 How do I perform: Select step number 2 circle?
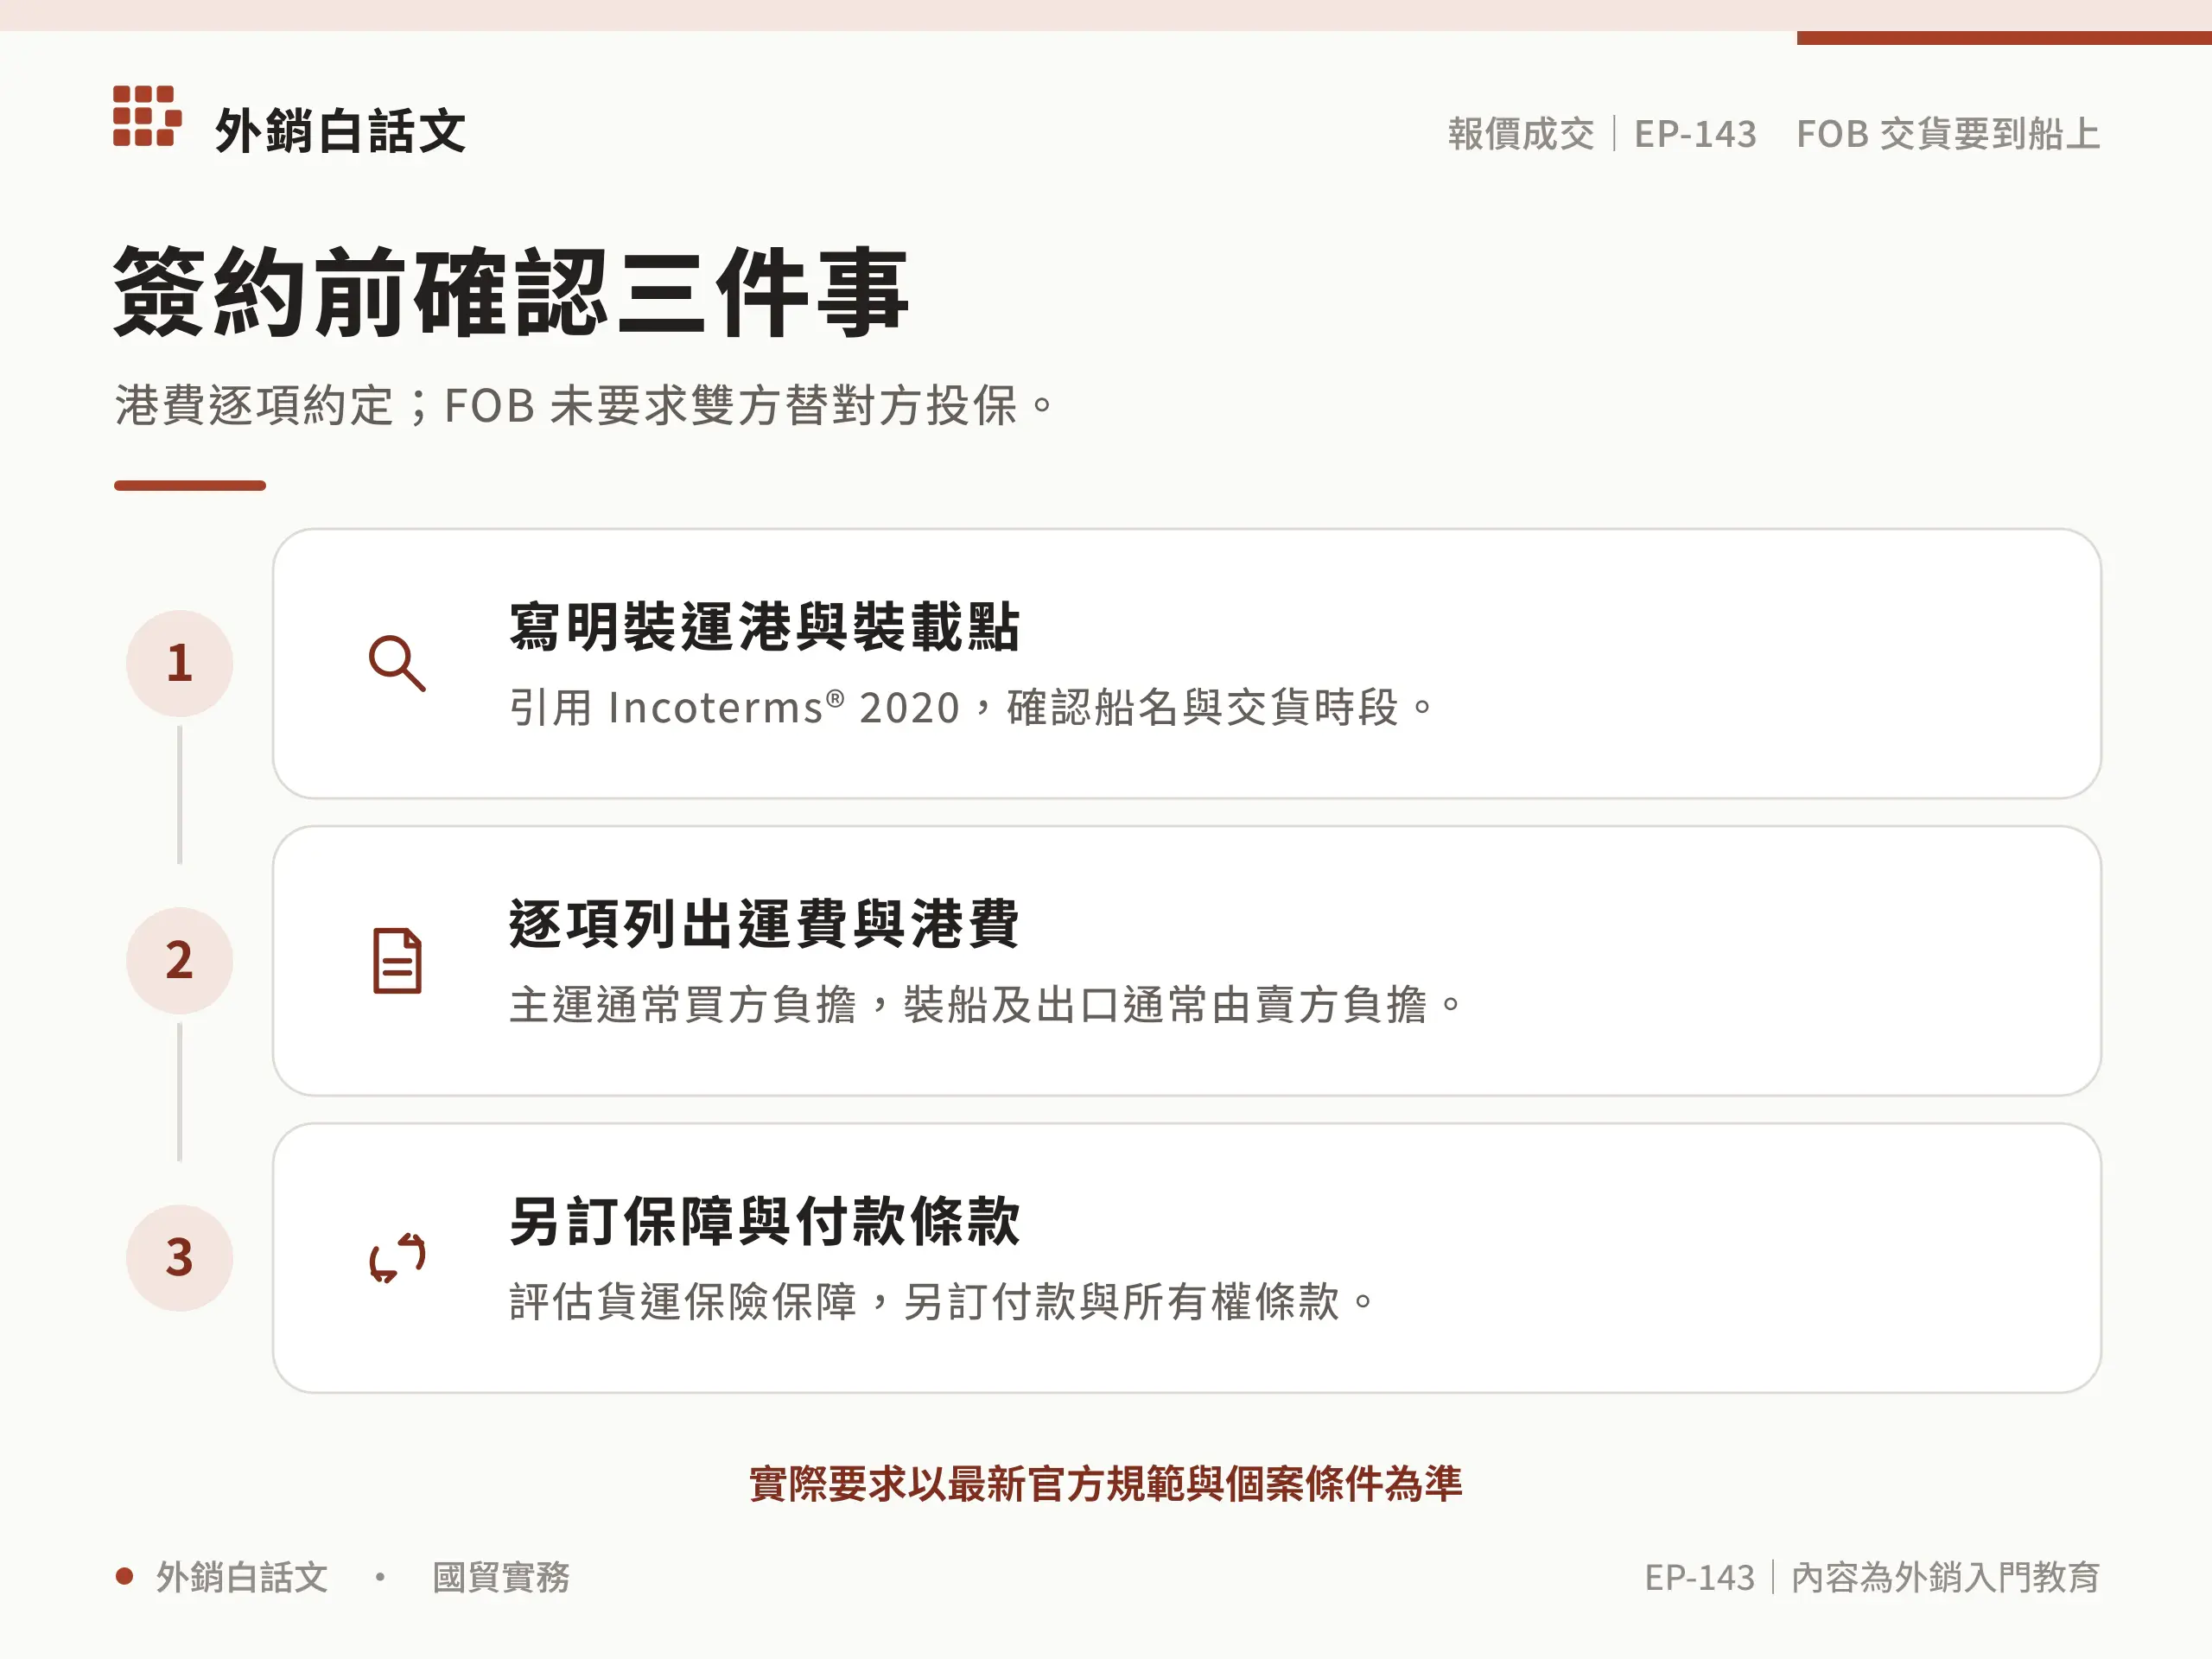pyautogui.click(x=180, y=960)
